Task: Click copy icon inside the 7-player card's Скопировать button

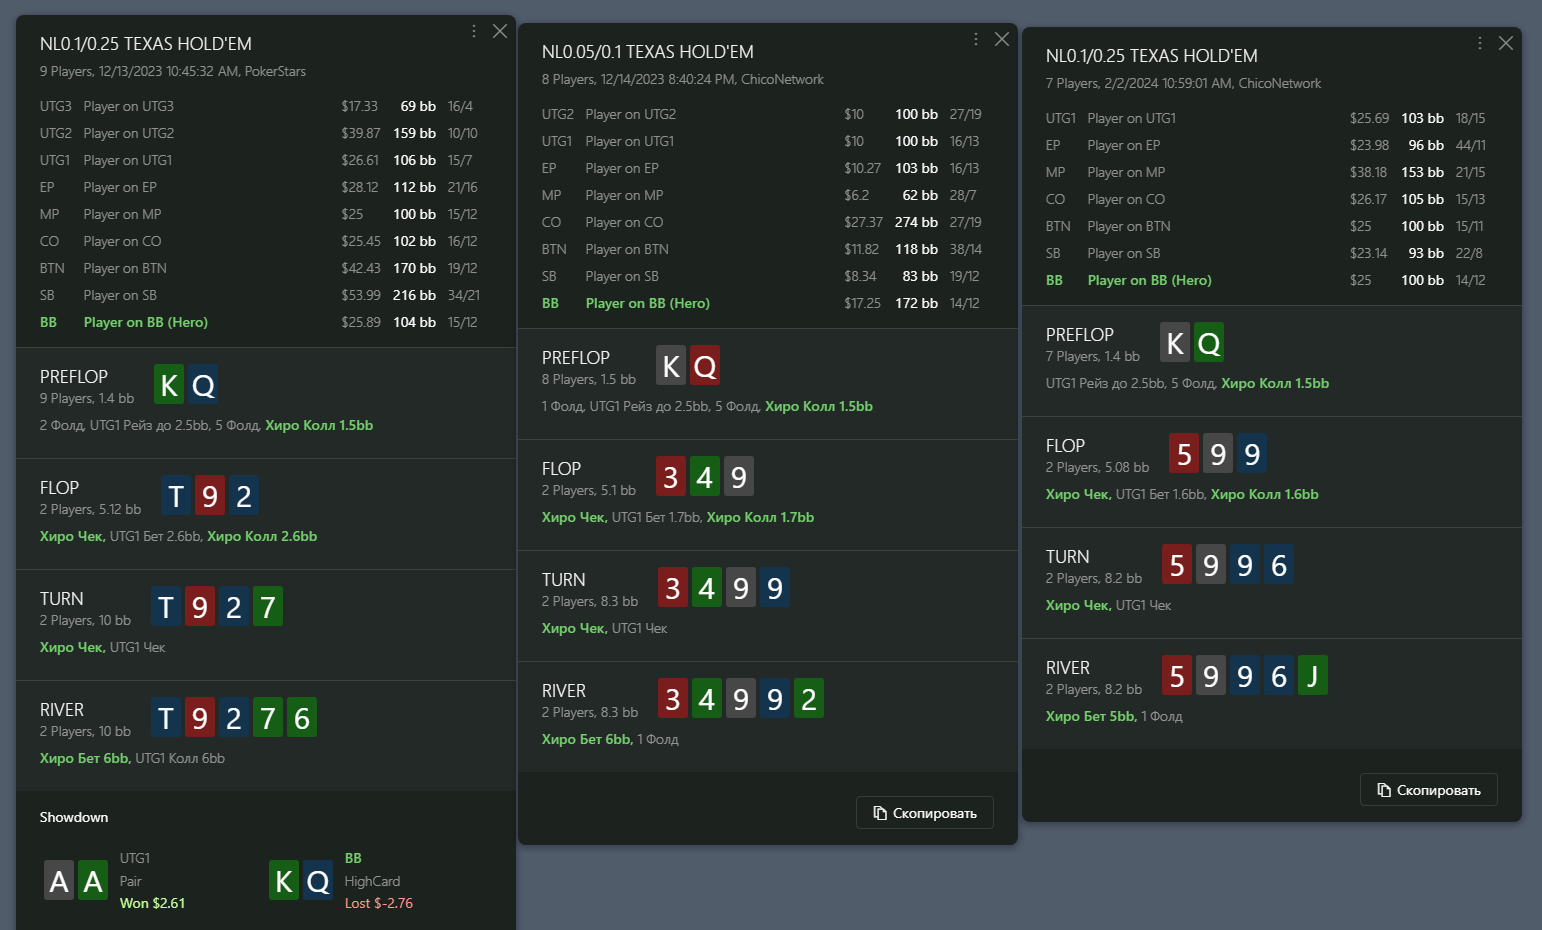Action: point(1384,790)
